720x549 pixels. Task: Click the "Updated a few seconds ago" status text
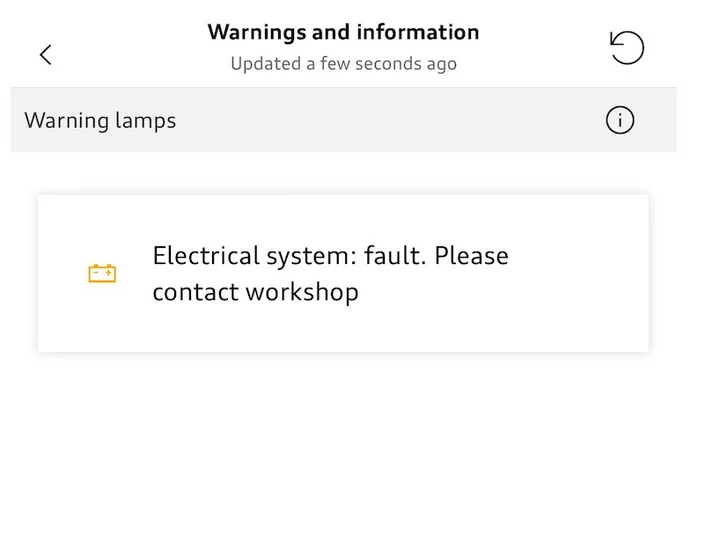[343, 64]
